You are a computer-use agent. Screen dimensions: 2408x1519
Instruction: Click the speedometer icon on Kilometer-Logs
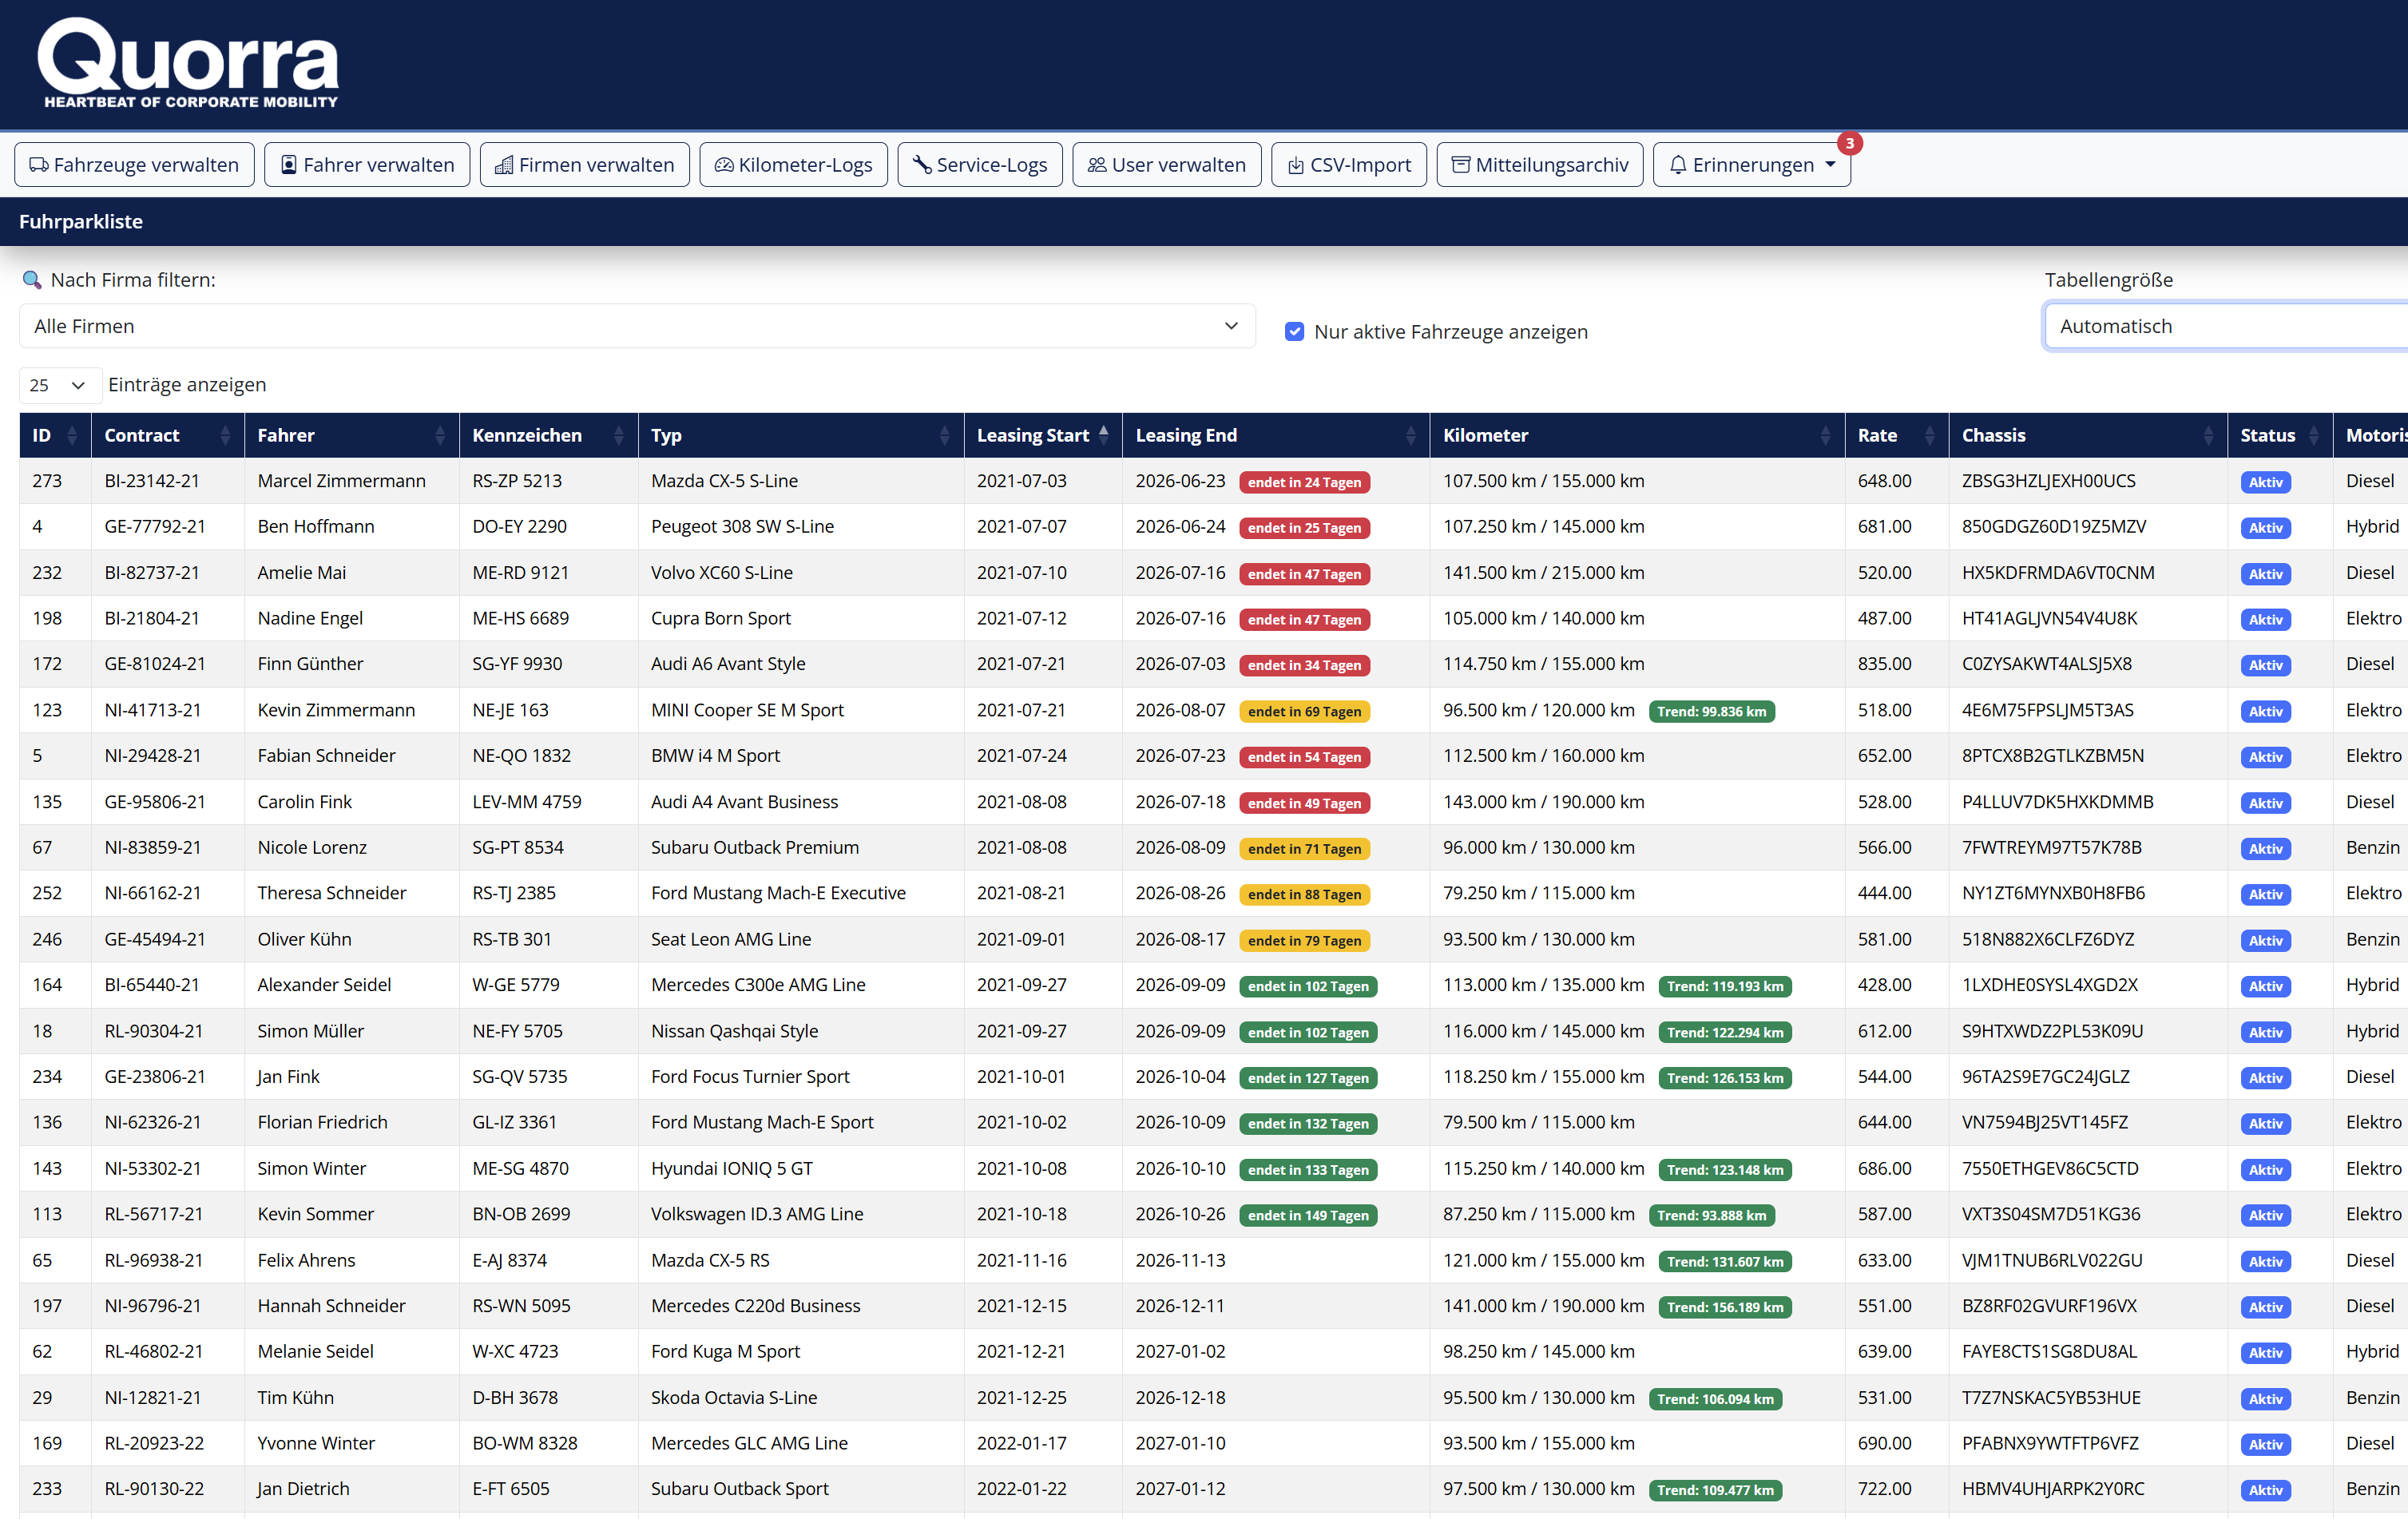point(724,165)
